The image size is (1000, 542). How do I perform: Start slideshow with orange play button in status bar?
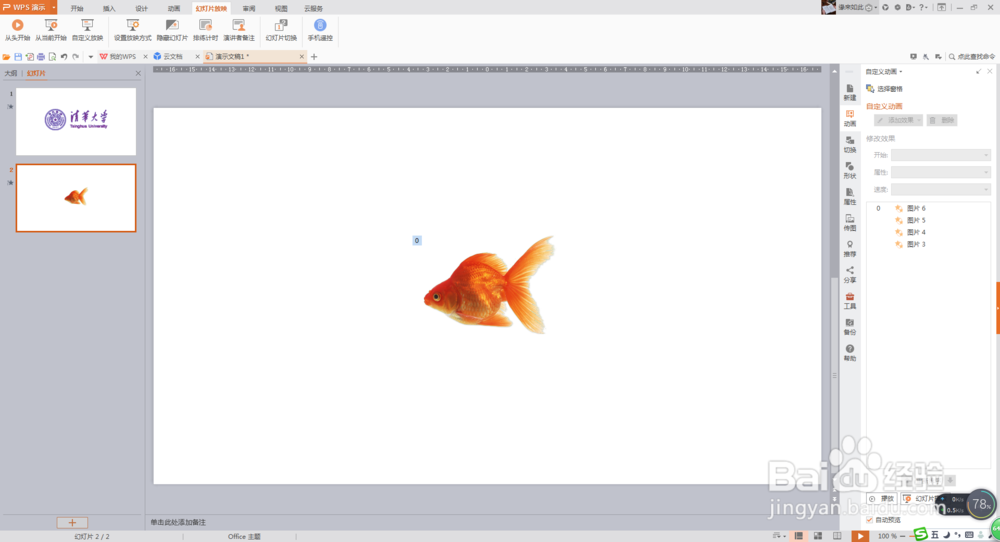click(860, 536)
